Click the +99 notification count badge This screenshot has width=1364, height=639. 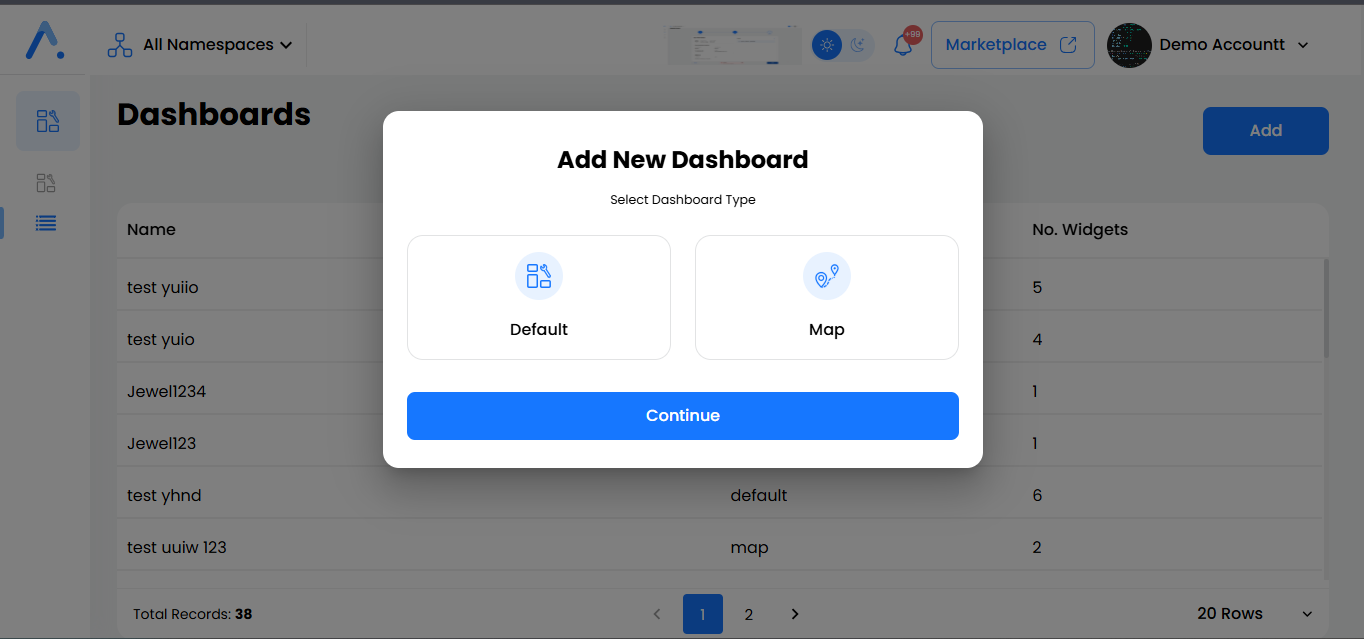[x=909, y=32]
